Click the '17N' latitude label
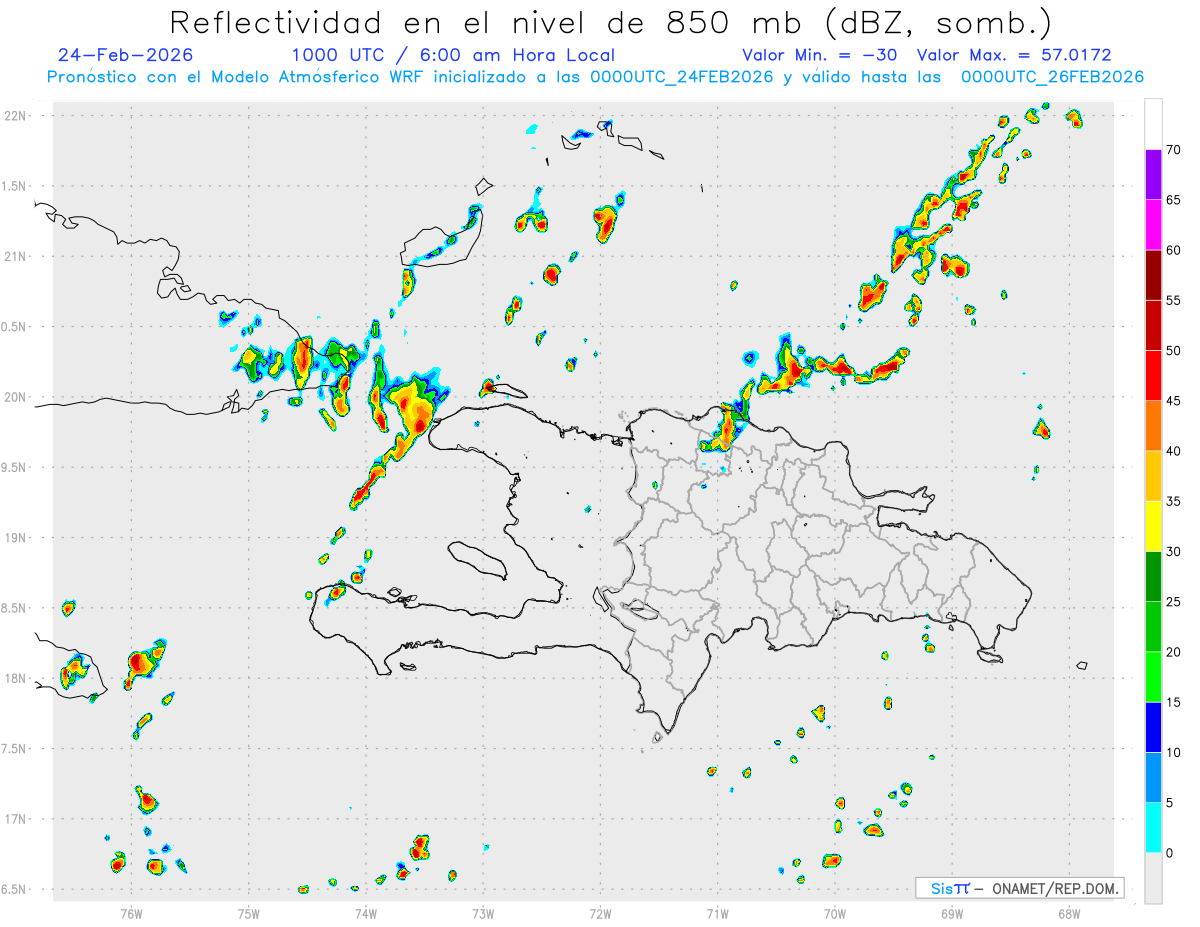Viewport: 1200px width, 927px height. click(x=15, y=820)
